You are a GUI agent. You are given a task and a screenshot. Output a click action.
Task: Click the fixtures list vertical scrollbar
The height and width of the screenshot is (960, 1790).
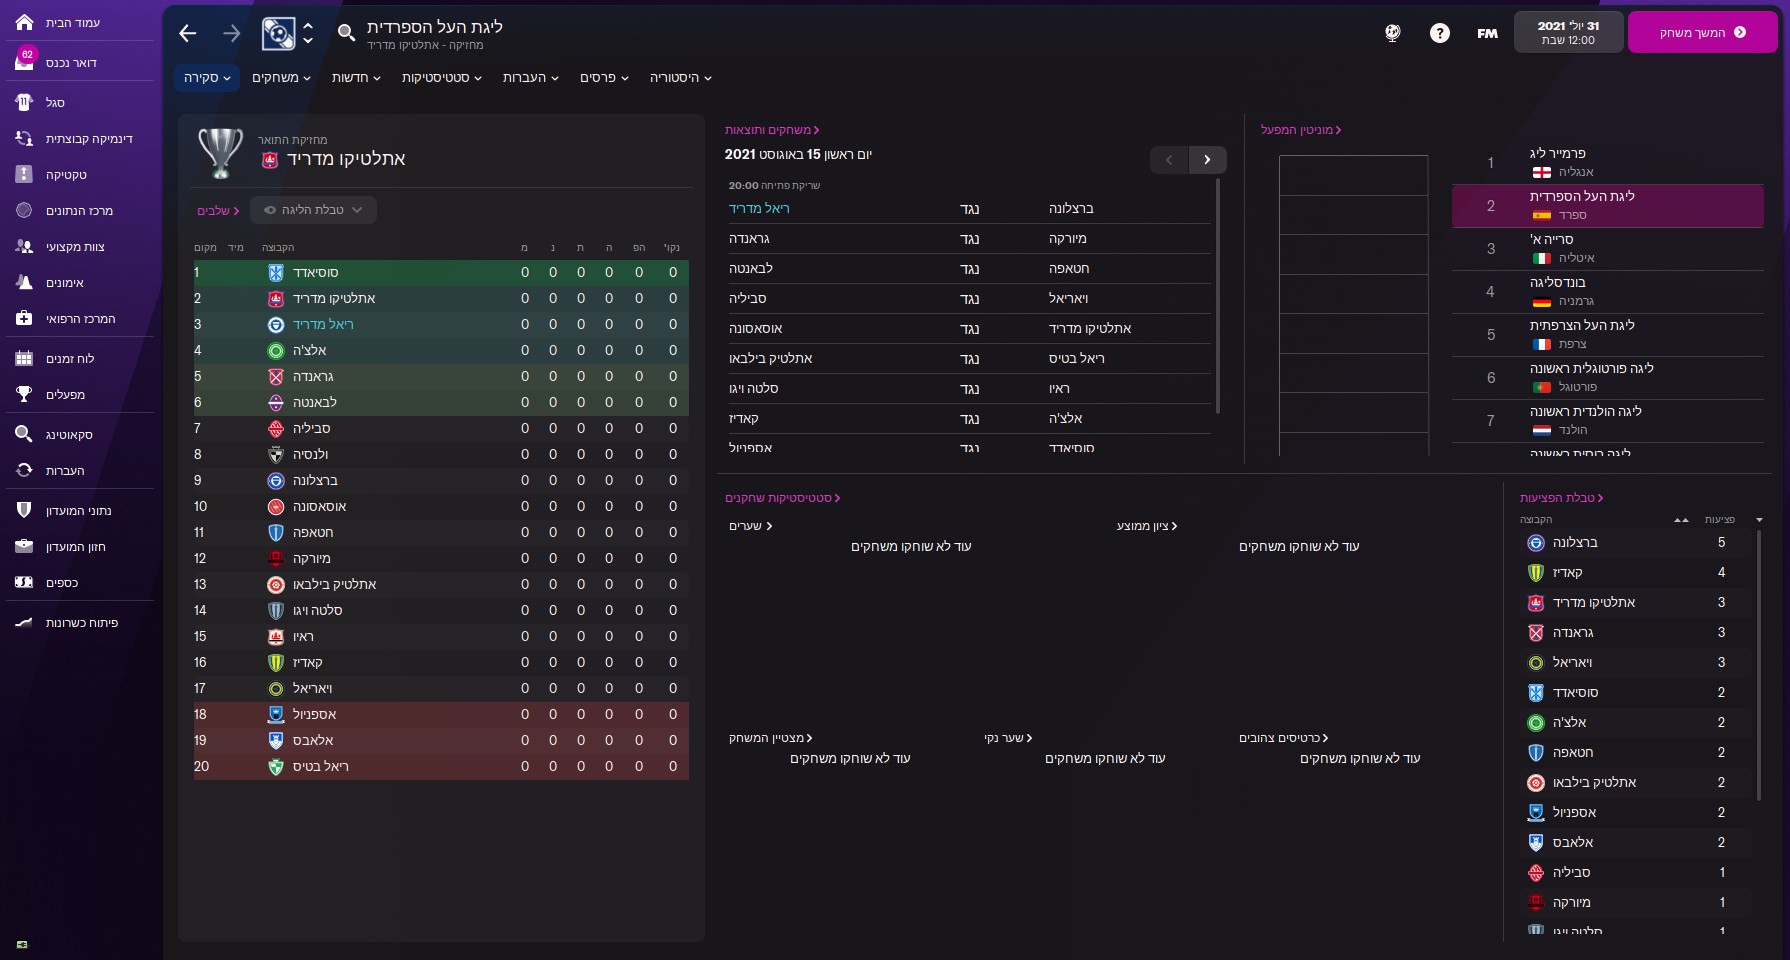pyautogui.click(x=1217, y=296)
